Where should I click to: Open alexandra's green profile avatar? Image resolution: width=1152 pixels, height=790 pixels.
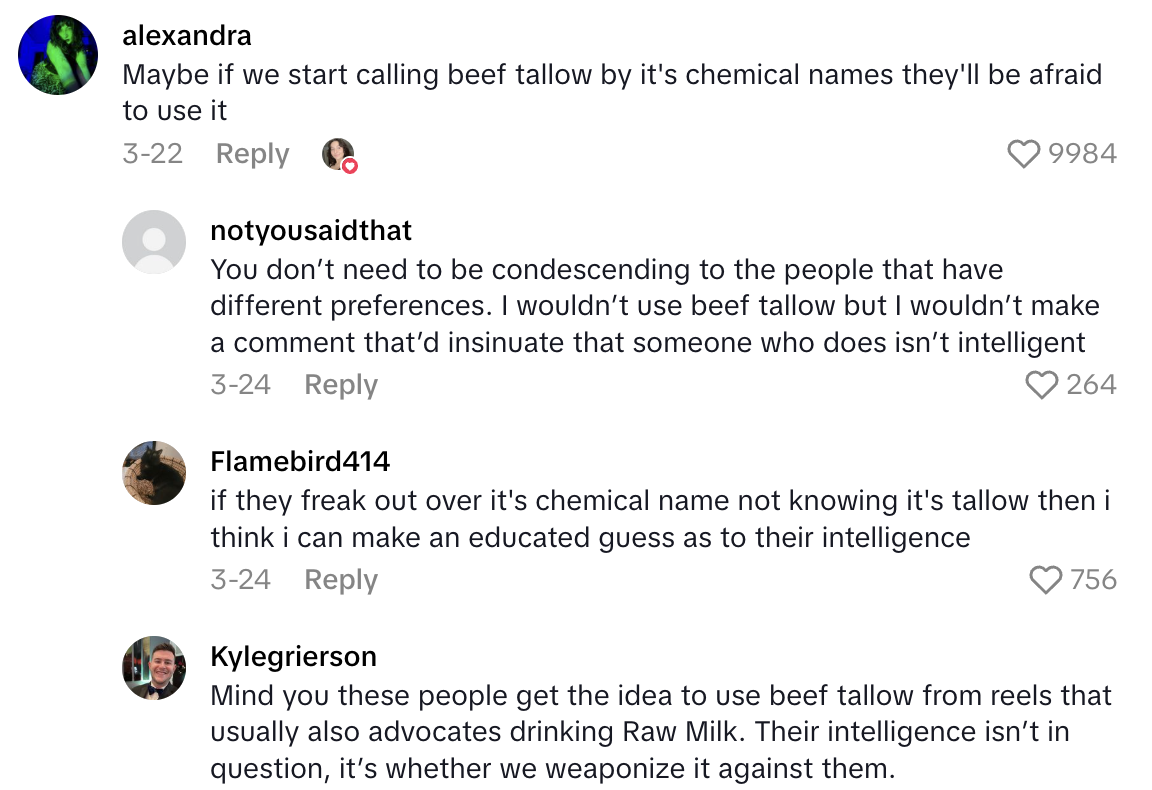pos(59,55)
